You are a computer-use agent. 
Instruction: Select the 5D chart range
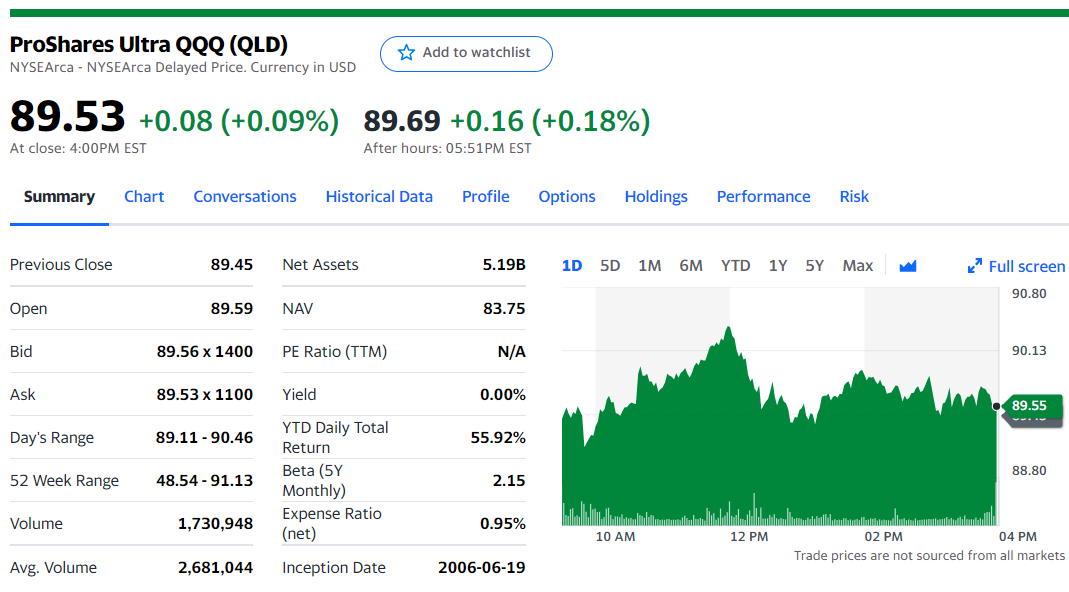pos(609,266)
